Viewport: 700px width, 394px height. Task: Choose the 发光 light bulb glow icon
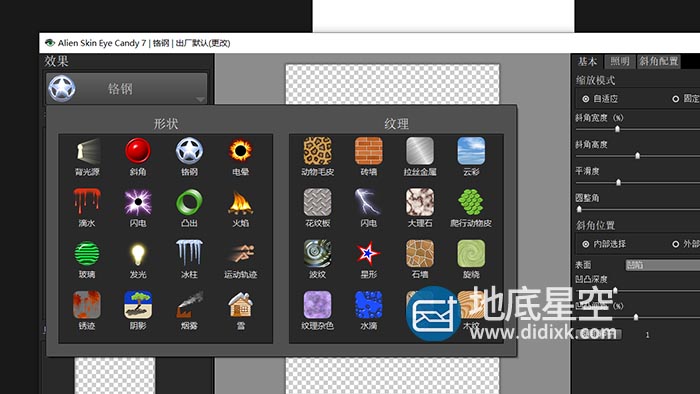click(138, 254)
